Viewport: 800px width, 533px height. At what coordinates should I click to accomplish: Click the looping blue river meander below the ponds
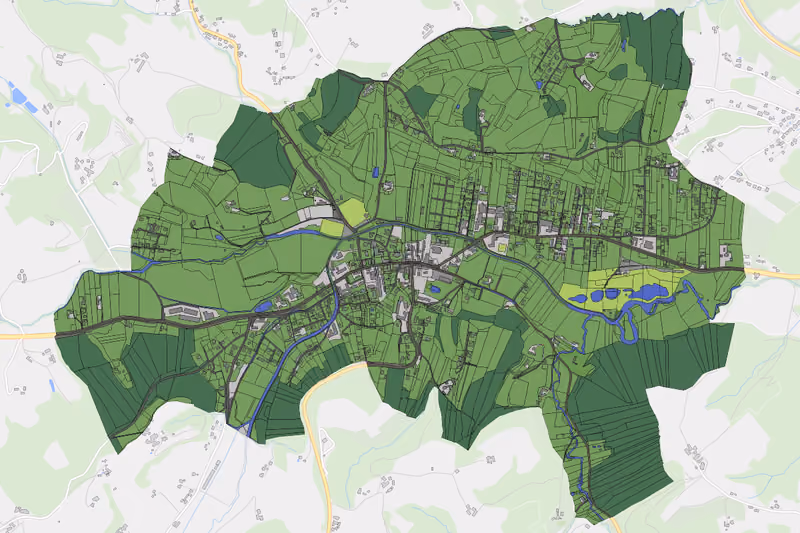pos(627,326)
